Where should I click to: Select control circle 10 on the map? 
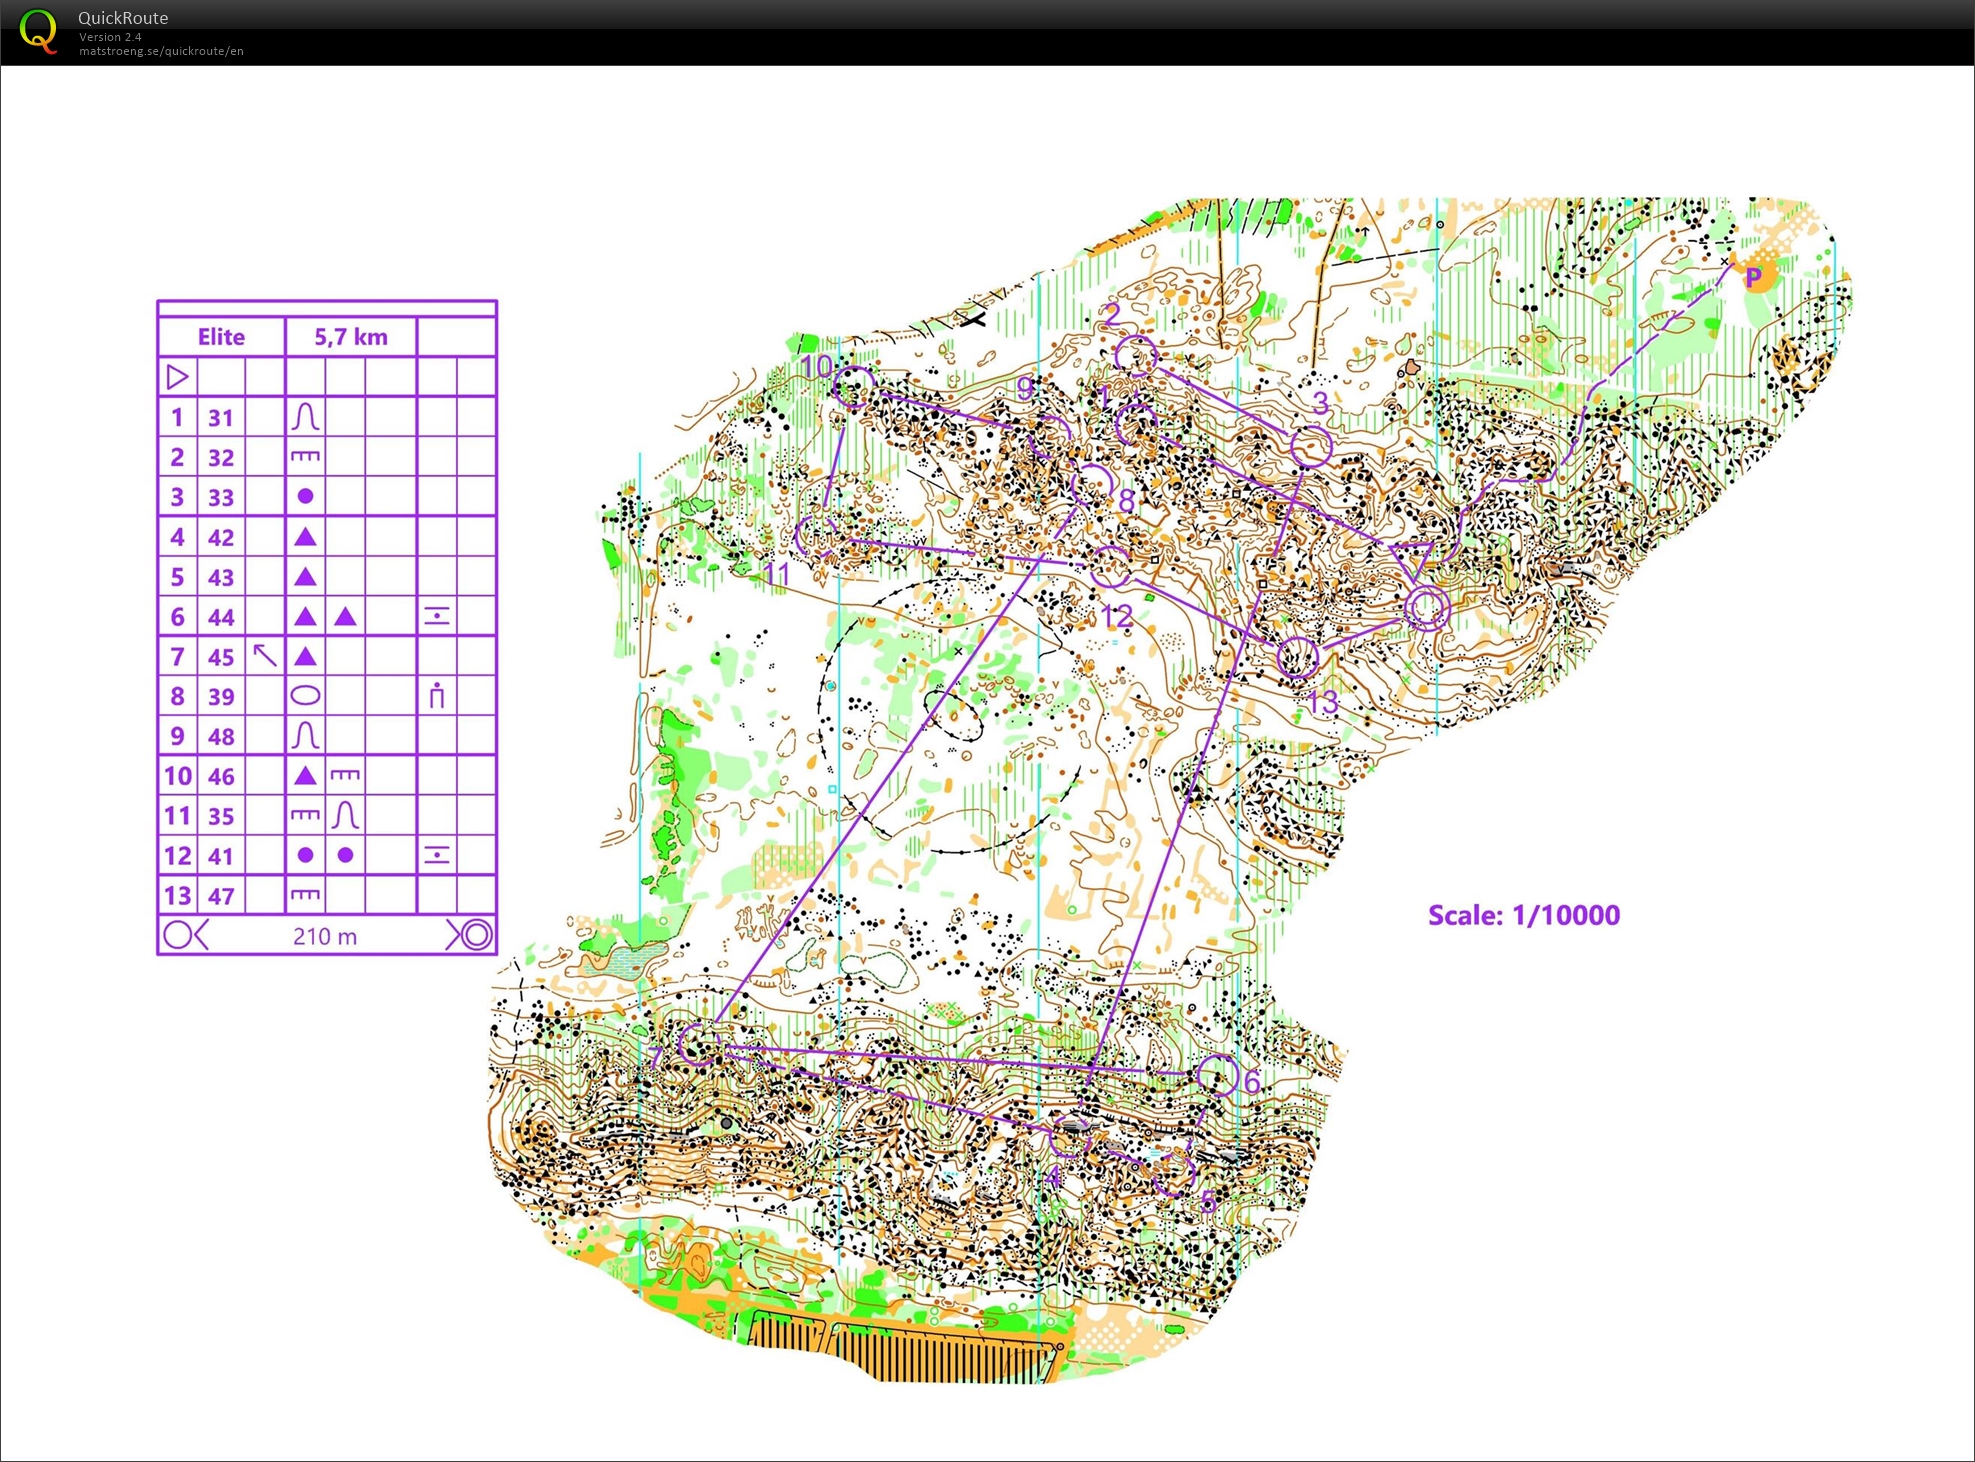tap(854, 386)
